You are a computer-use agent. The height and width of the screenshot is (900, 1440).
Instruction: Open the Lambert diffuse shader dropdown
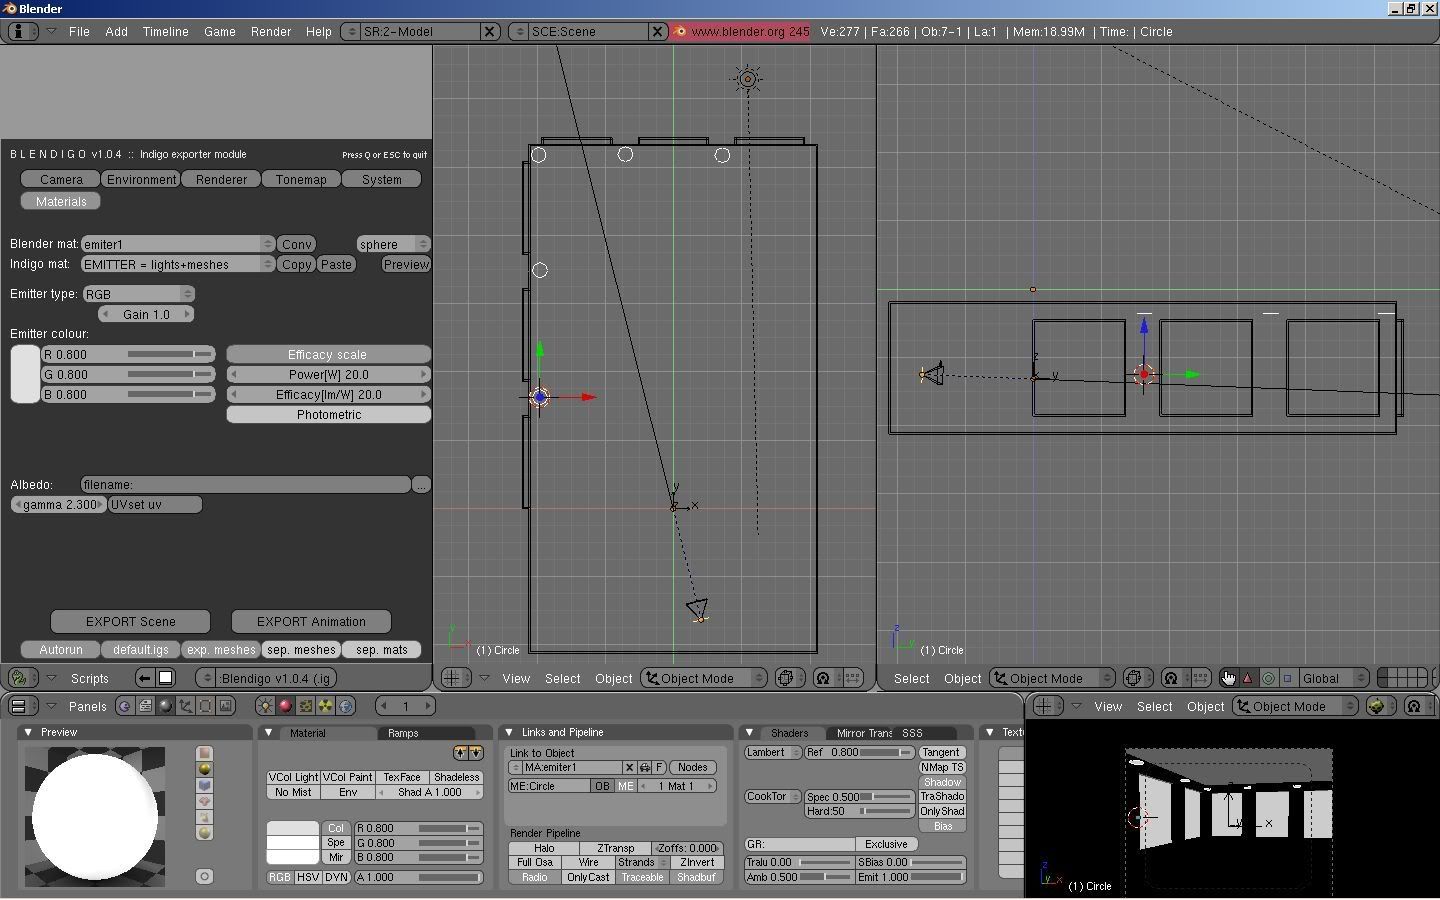pyautogui.click(x=772, y=752)
